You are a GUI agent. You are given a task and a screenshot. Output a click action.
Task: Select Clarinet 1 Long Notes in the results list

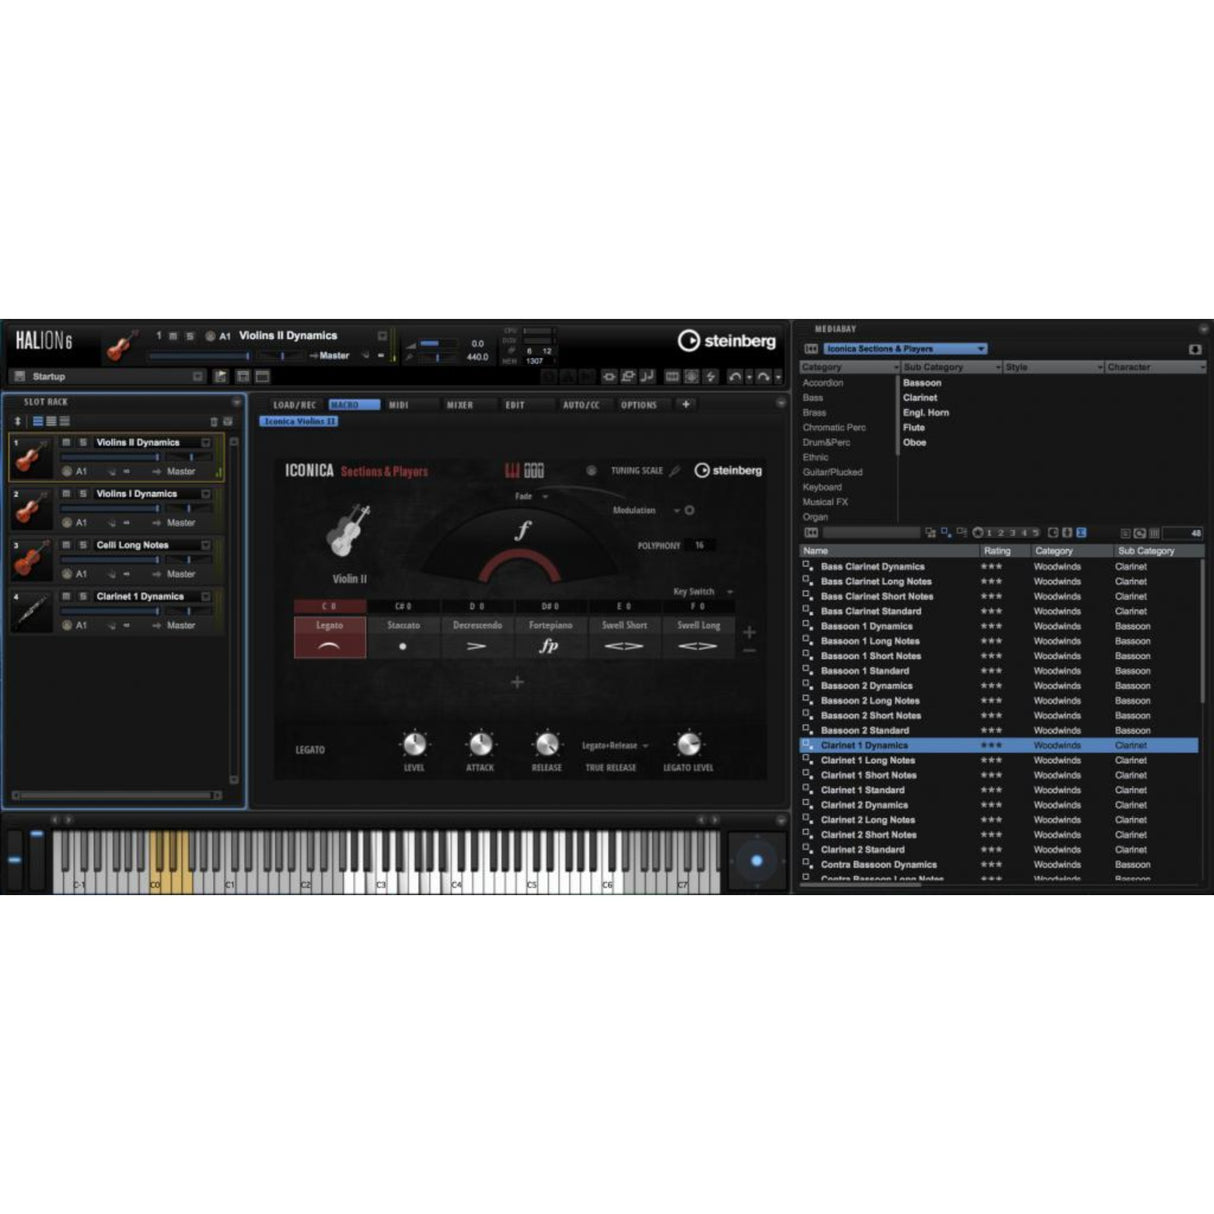tap(868, 760)
